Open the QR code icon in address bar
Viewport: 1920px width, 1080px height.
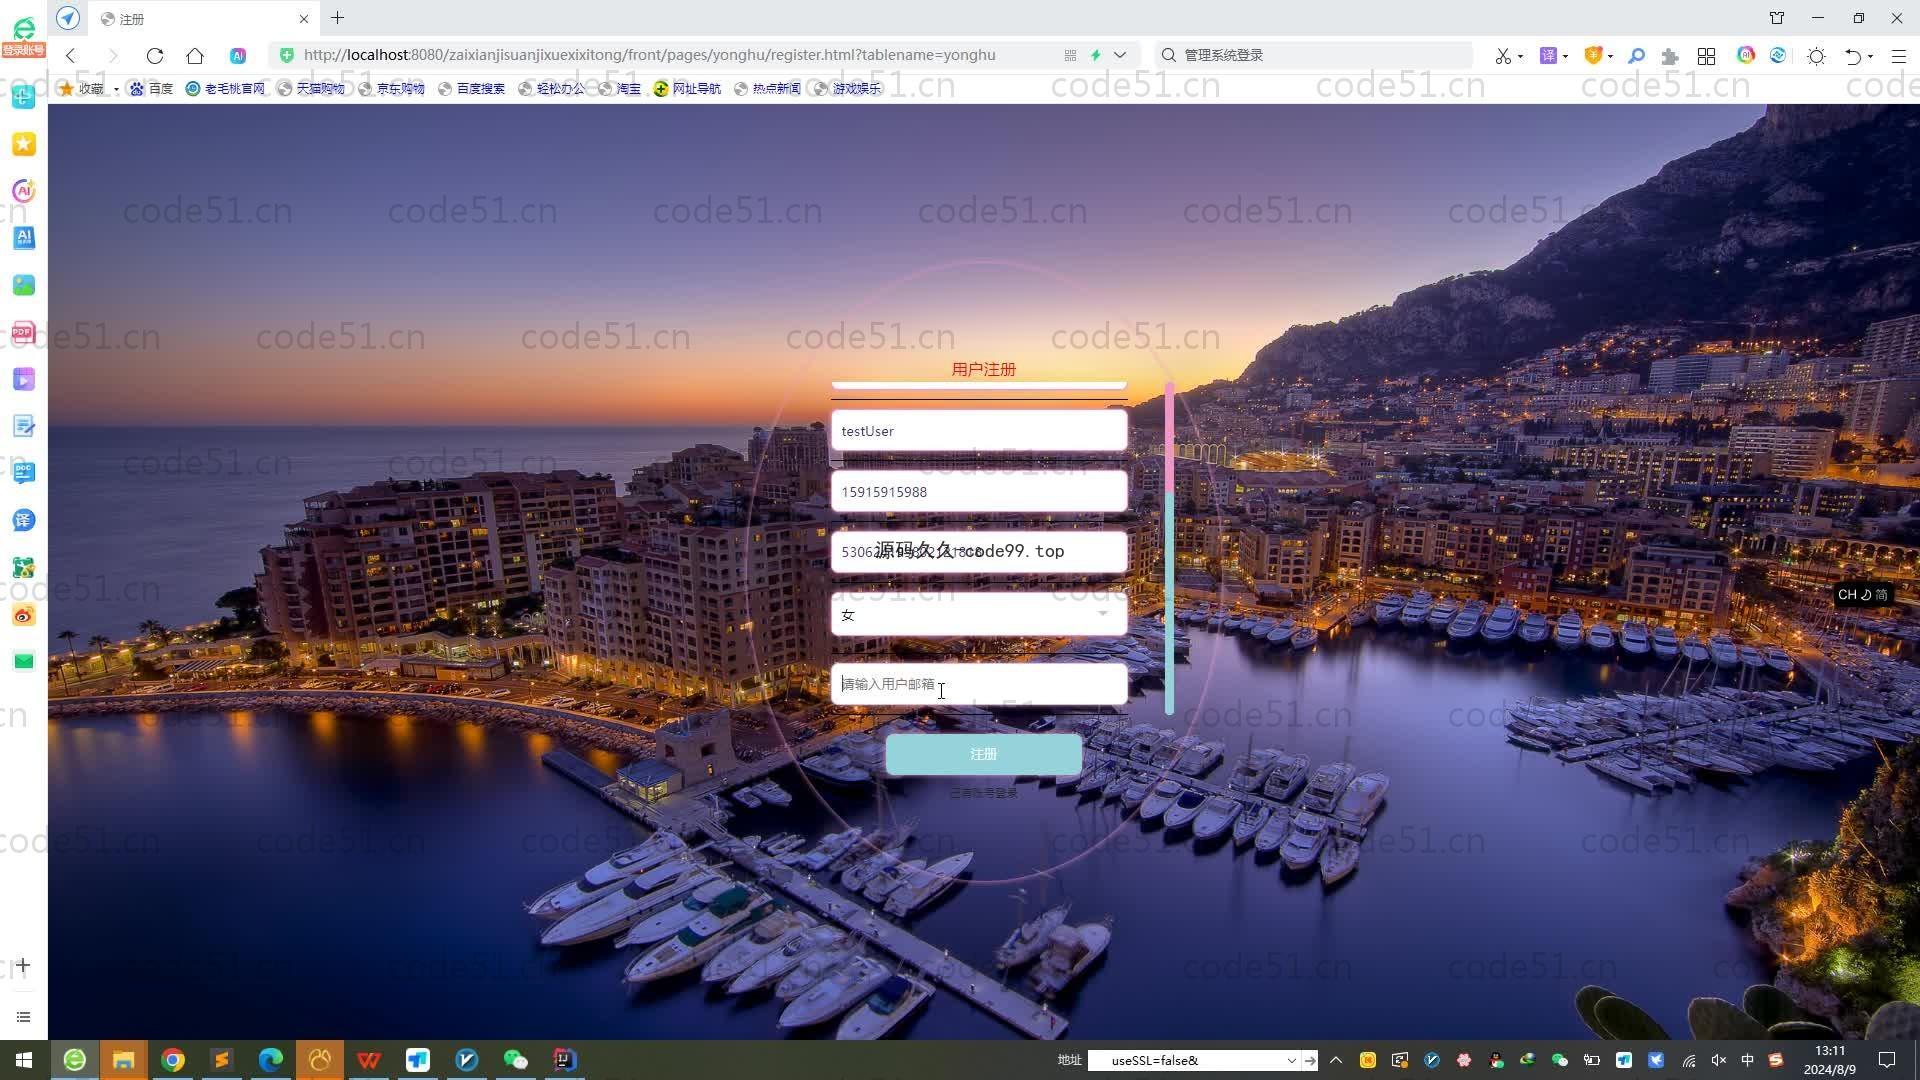coord(1070,55)
